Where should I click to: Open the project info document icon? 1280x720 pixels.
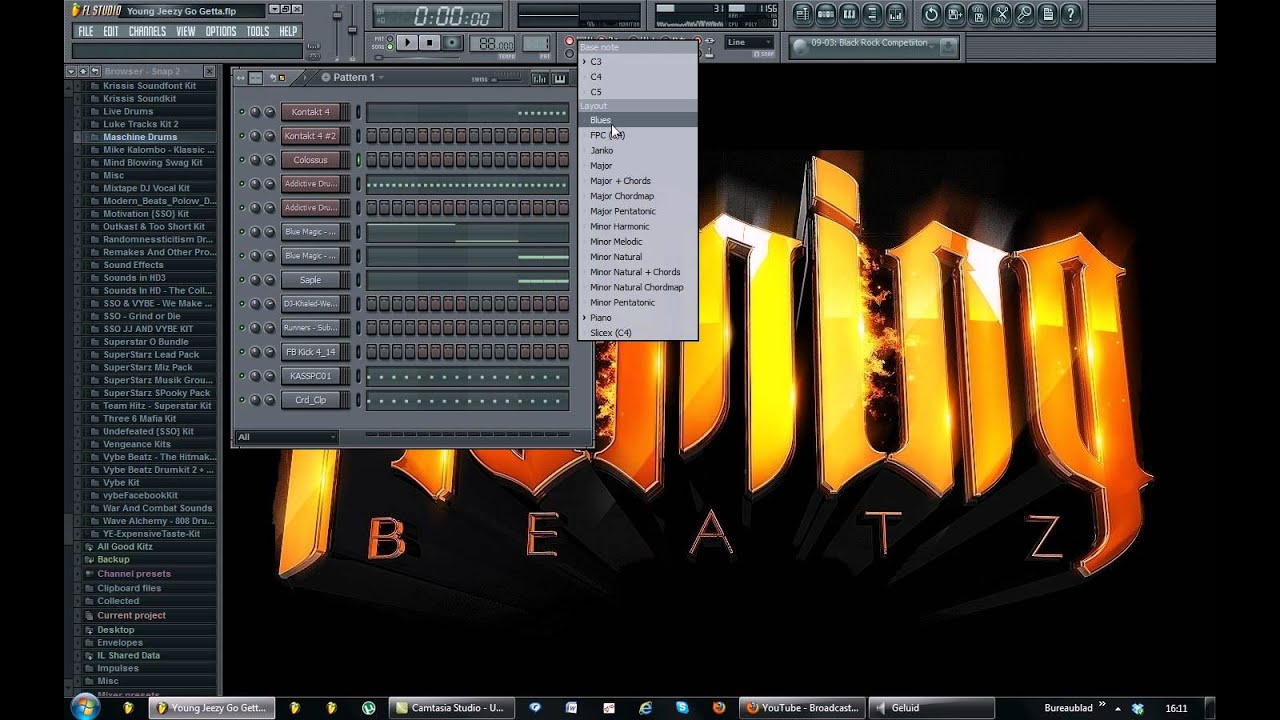1047,14
